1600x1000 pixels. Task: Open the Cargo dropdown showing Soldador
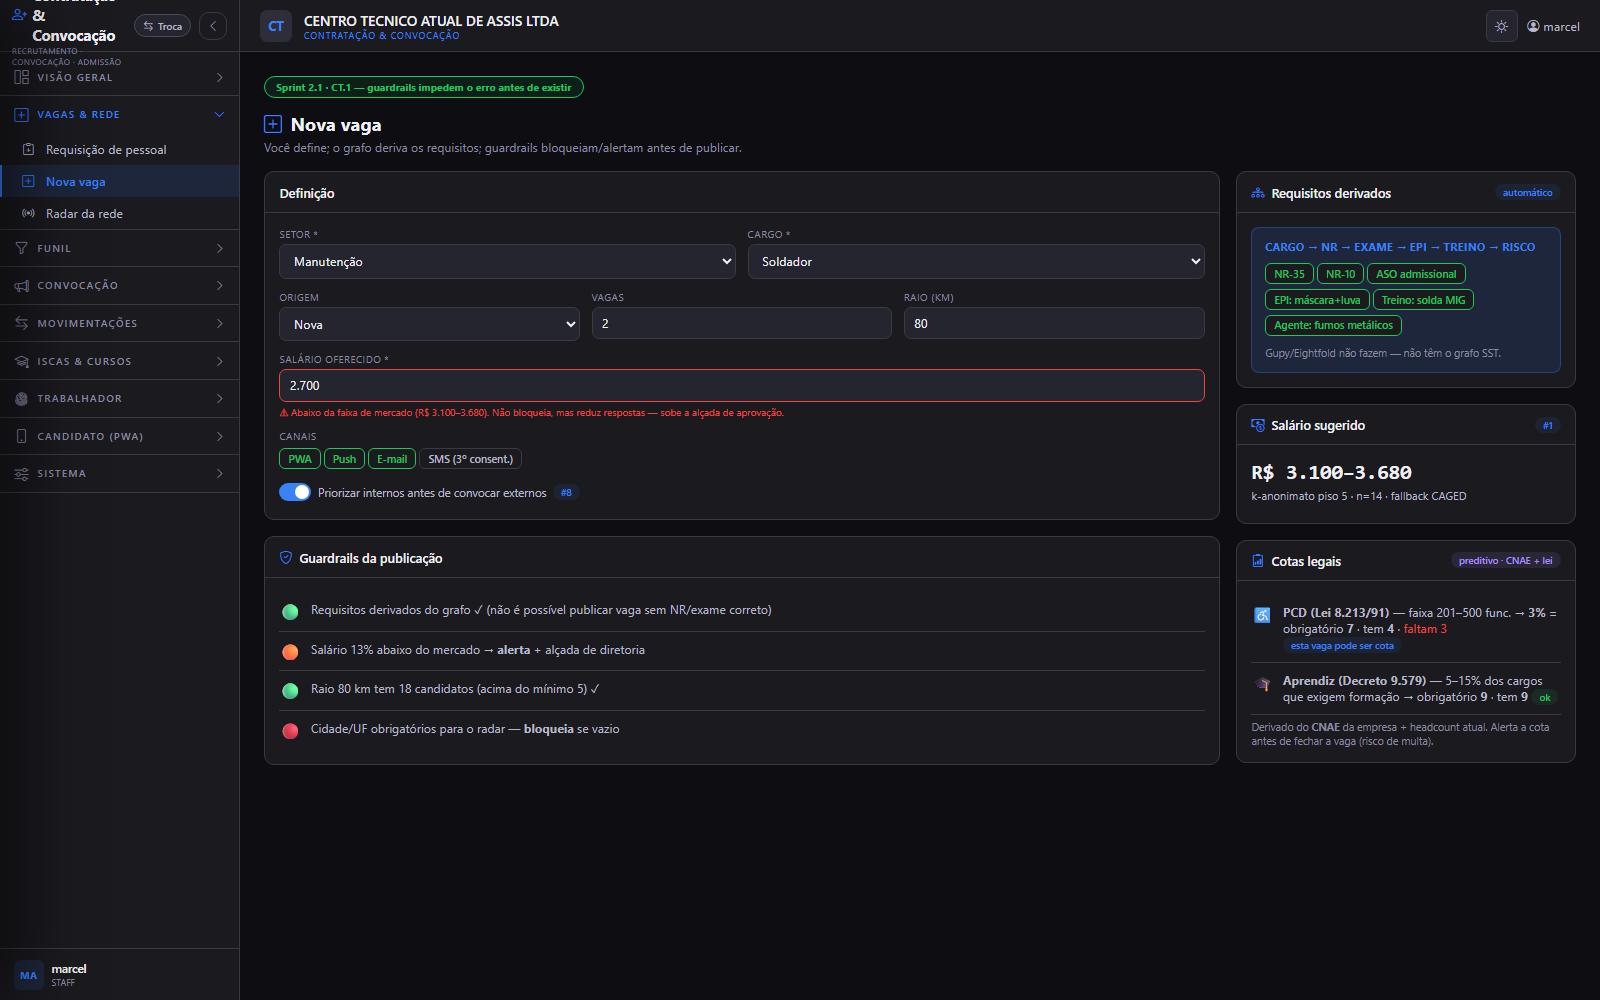976,262
